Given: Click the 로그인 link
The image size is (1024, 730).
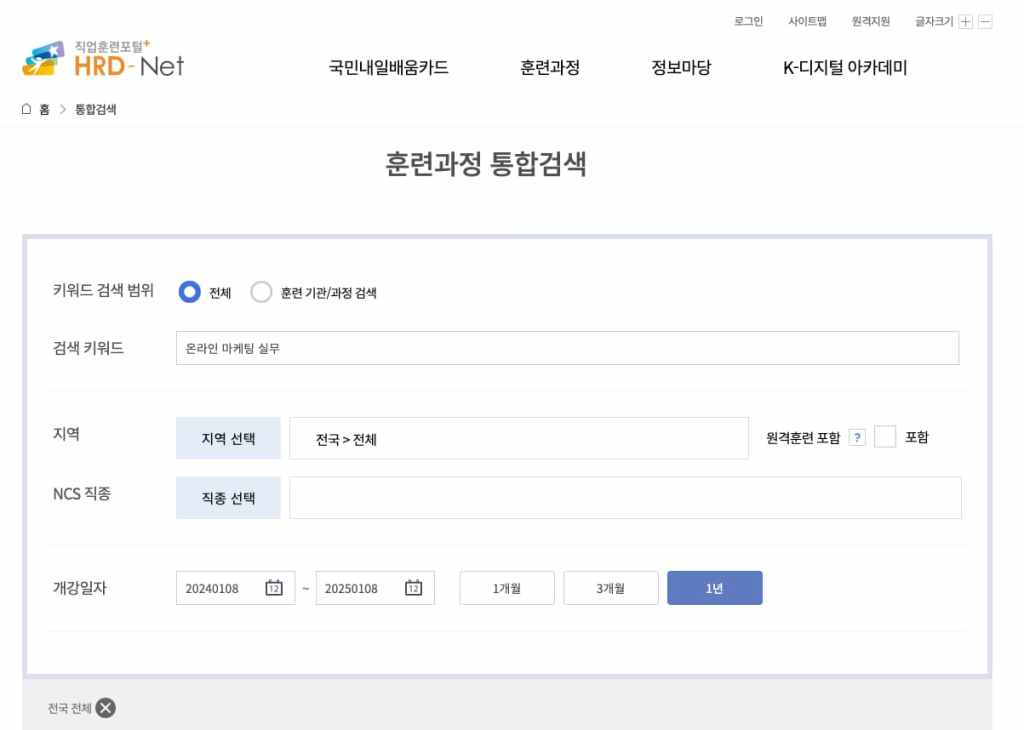Looking at the screenshot, I should [747, 21].
